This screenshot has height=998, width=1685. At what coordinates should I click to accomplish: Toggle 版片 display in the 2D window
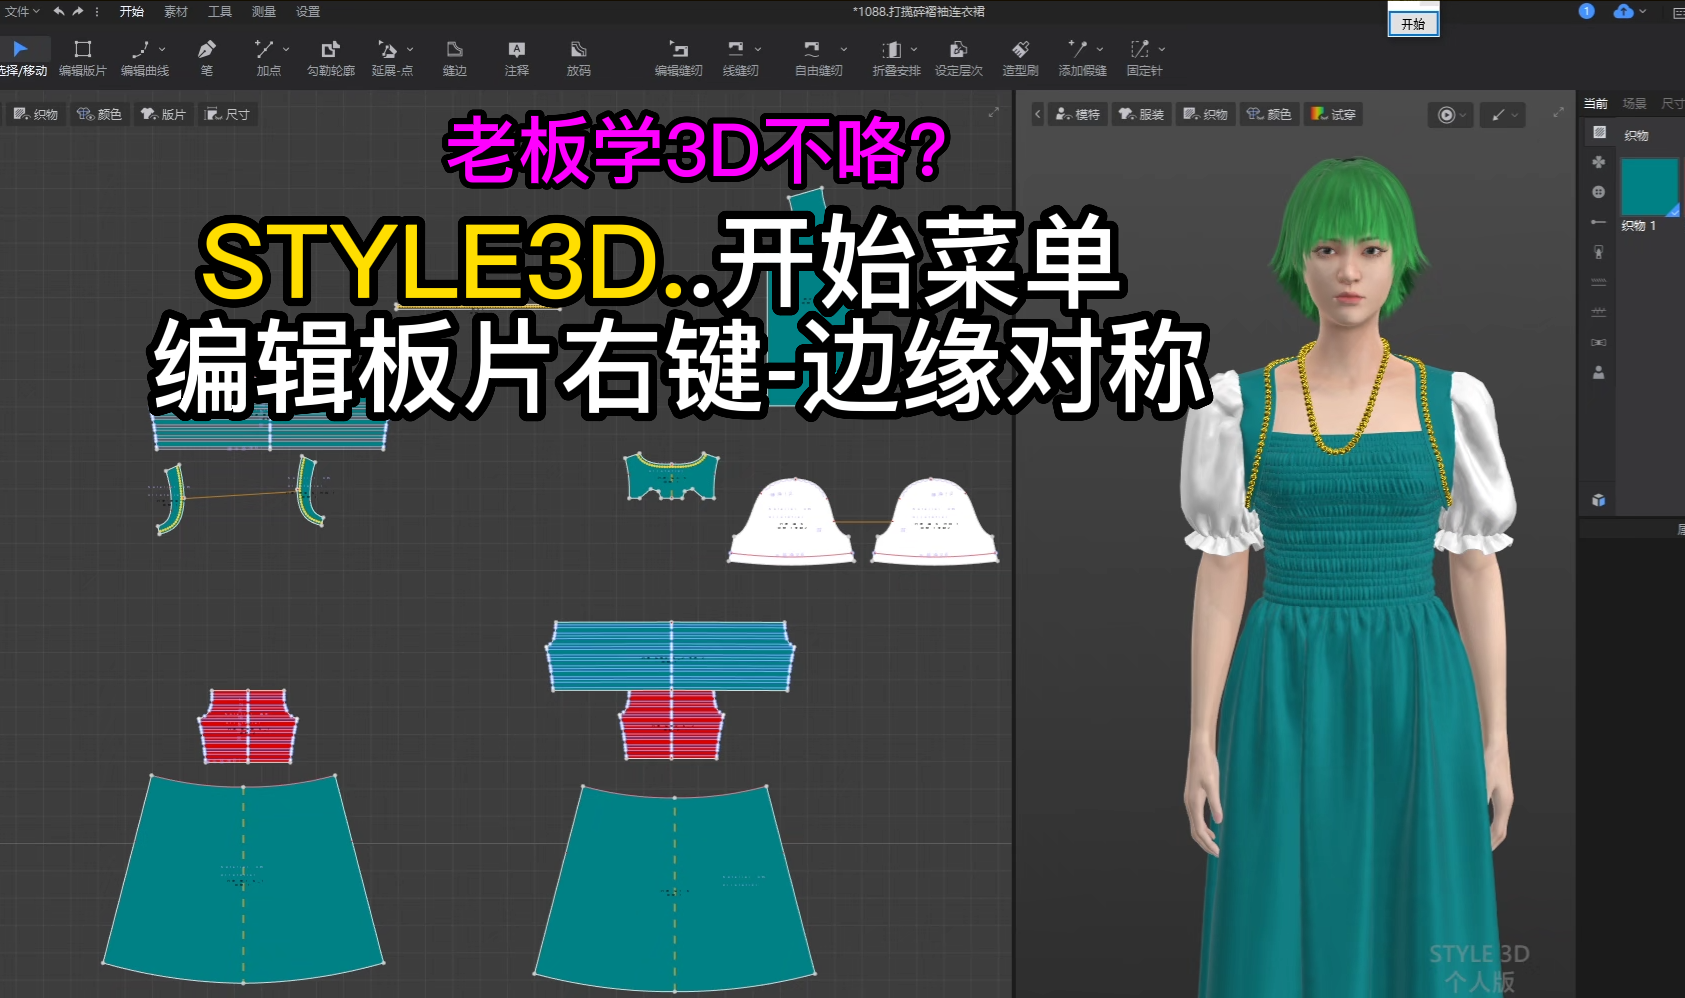click(x=164, y=114)
